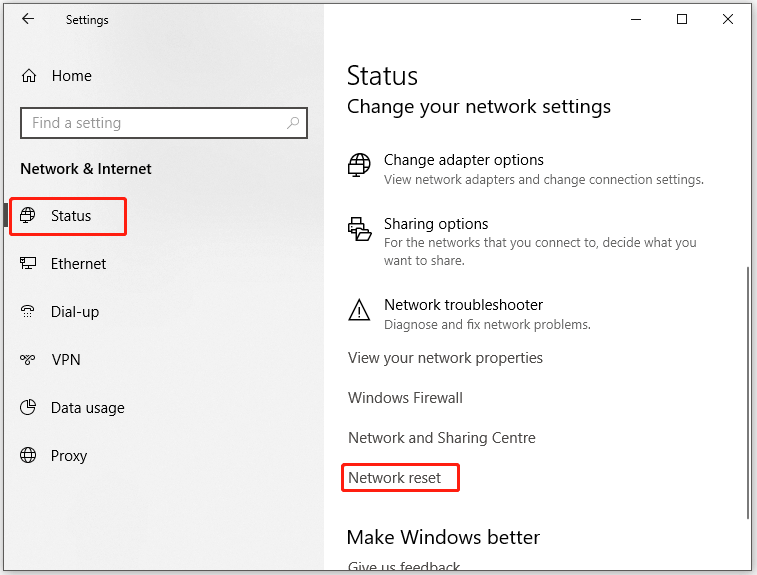Click the search magnifier icon
Viewport: 757px width, 575px height.
coord(293,123)
